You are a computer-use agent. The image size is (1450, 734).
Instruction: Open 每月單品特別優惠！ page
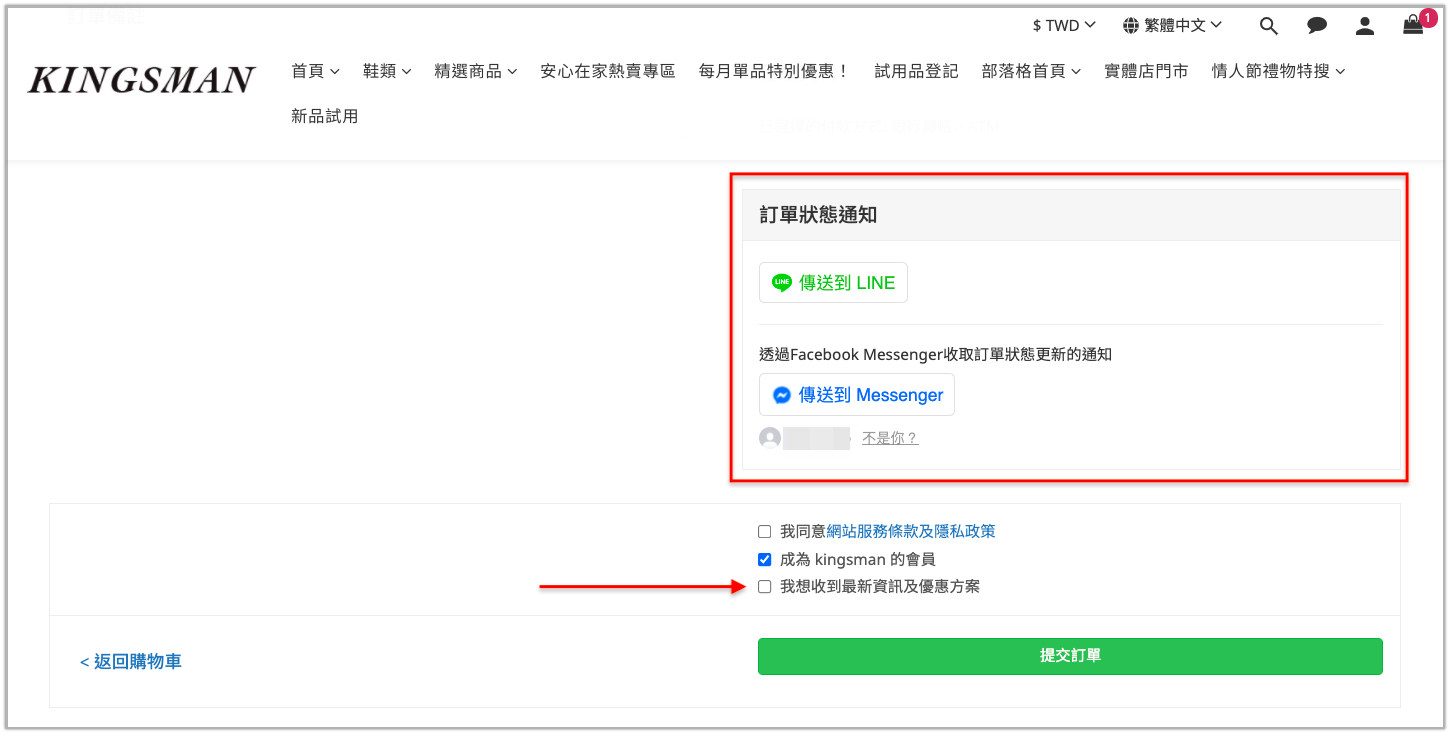[x=775, y=71]
